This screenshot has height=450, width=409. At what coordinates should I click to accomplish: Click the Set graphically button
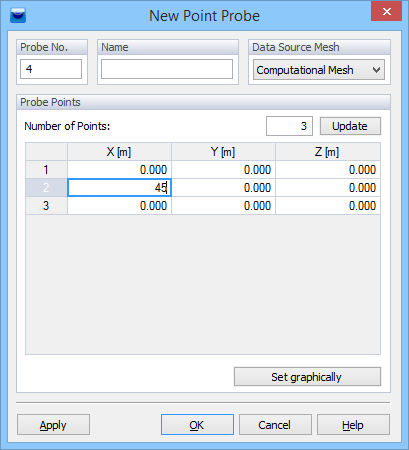pyautogui.click(x=307, y=377)
